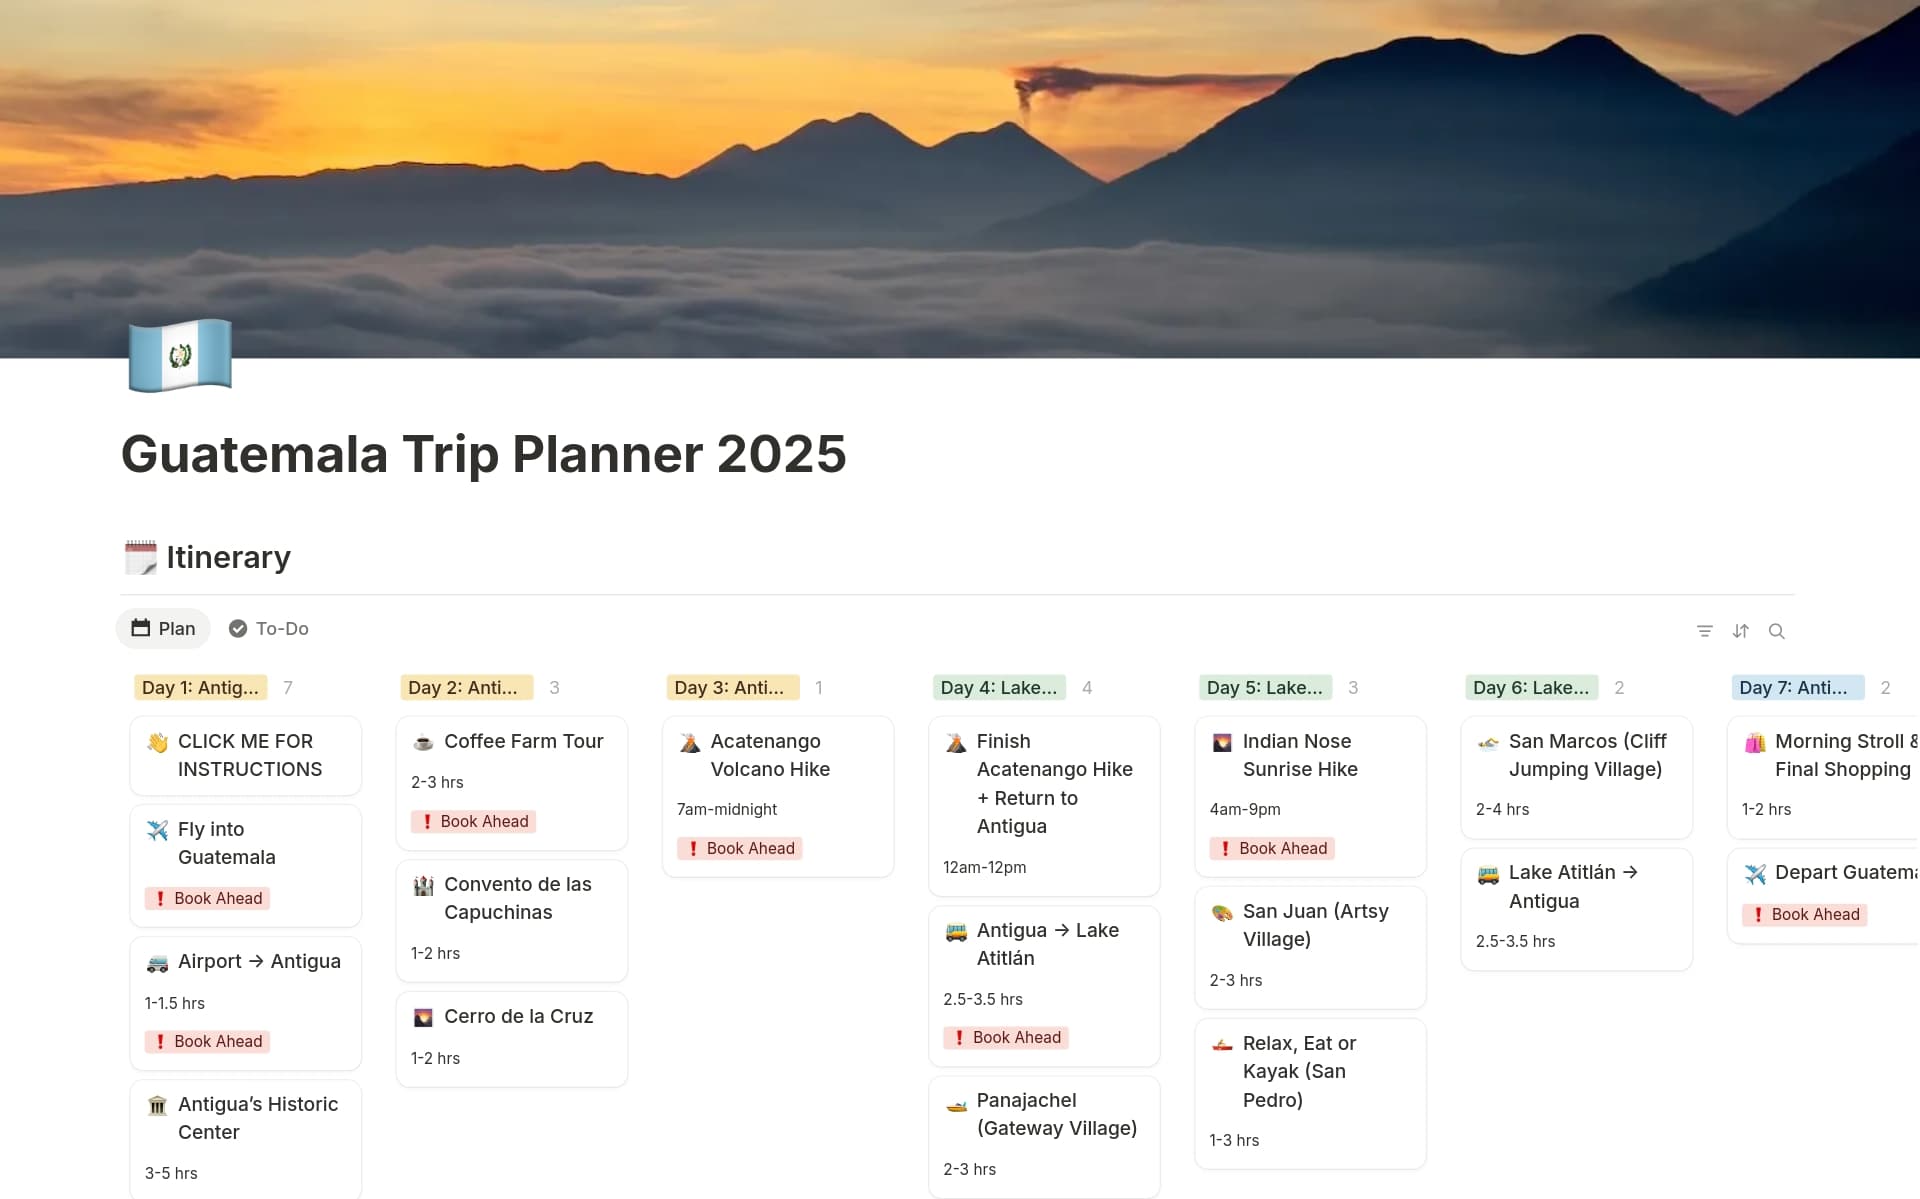Open the filter icon above the board
Viewport: 1920px width, 1199px height.
[x=1705, y=631]
